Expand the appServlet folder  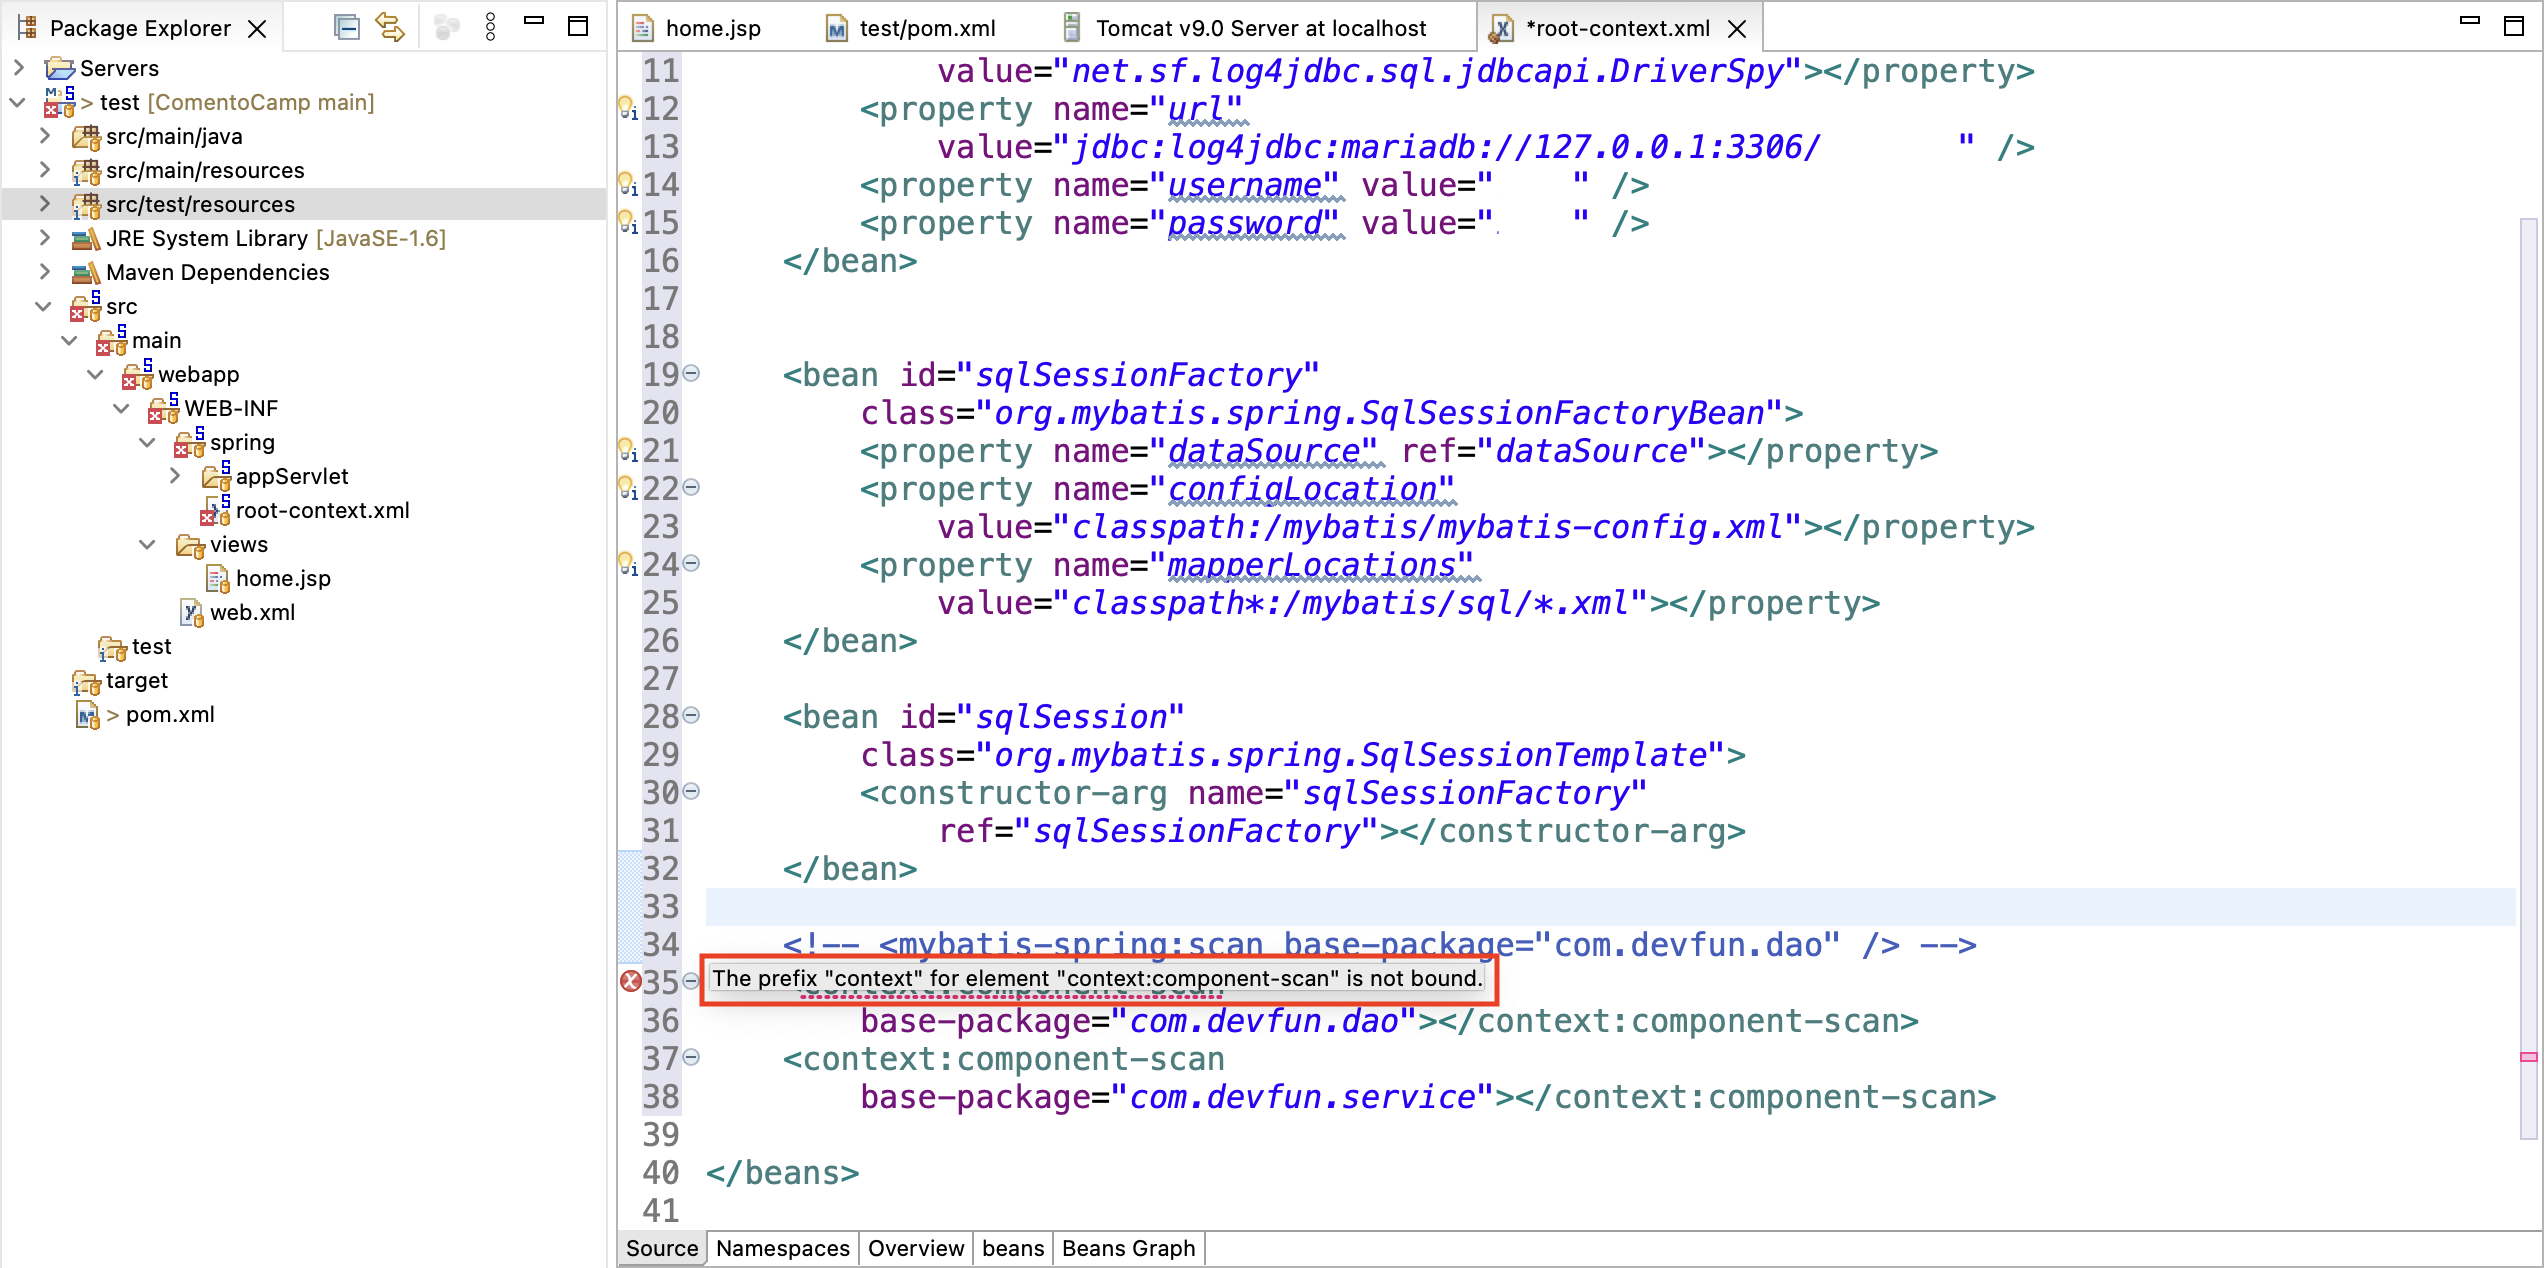click(x=174, y=477)
